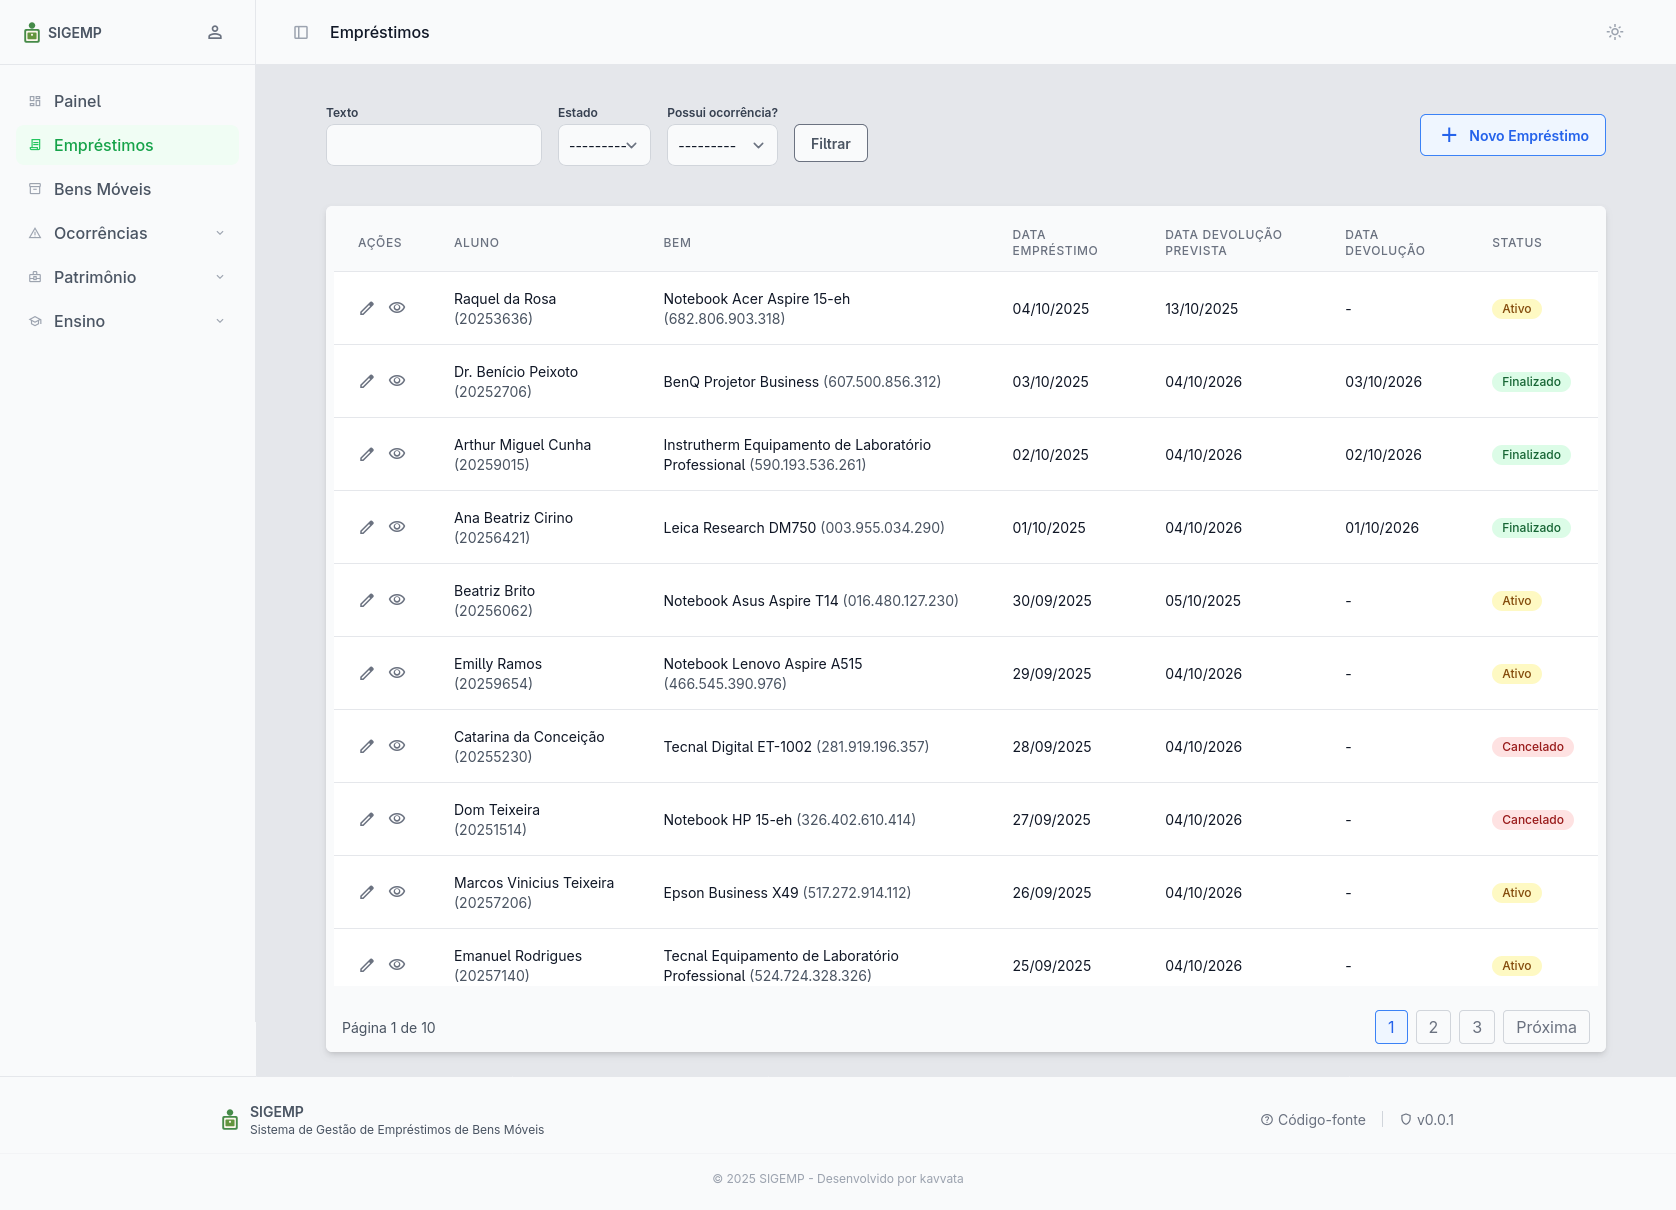
Task: Open Bens Móveis in sidebar
Action: 127,189
